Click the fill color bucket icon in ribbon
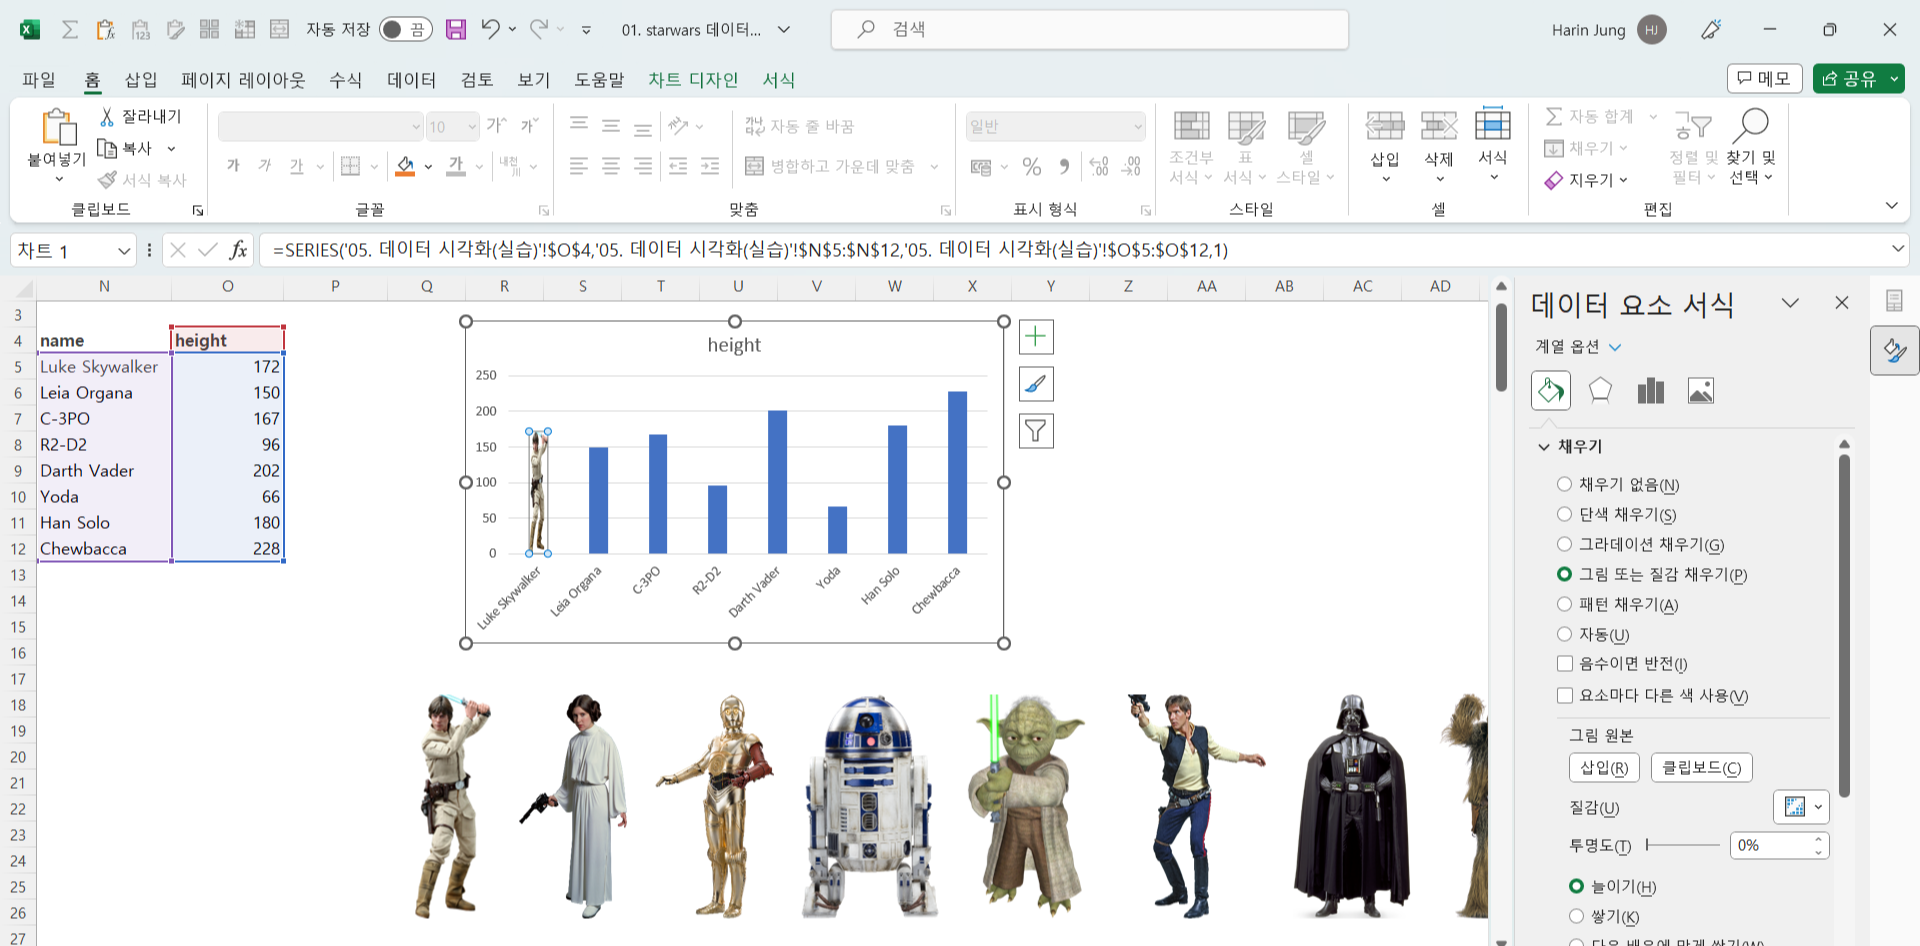This screenshot has height=946, width=1920. [405, 166]
